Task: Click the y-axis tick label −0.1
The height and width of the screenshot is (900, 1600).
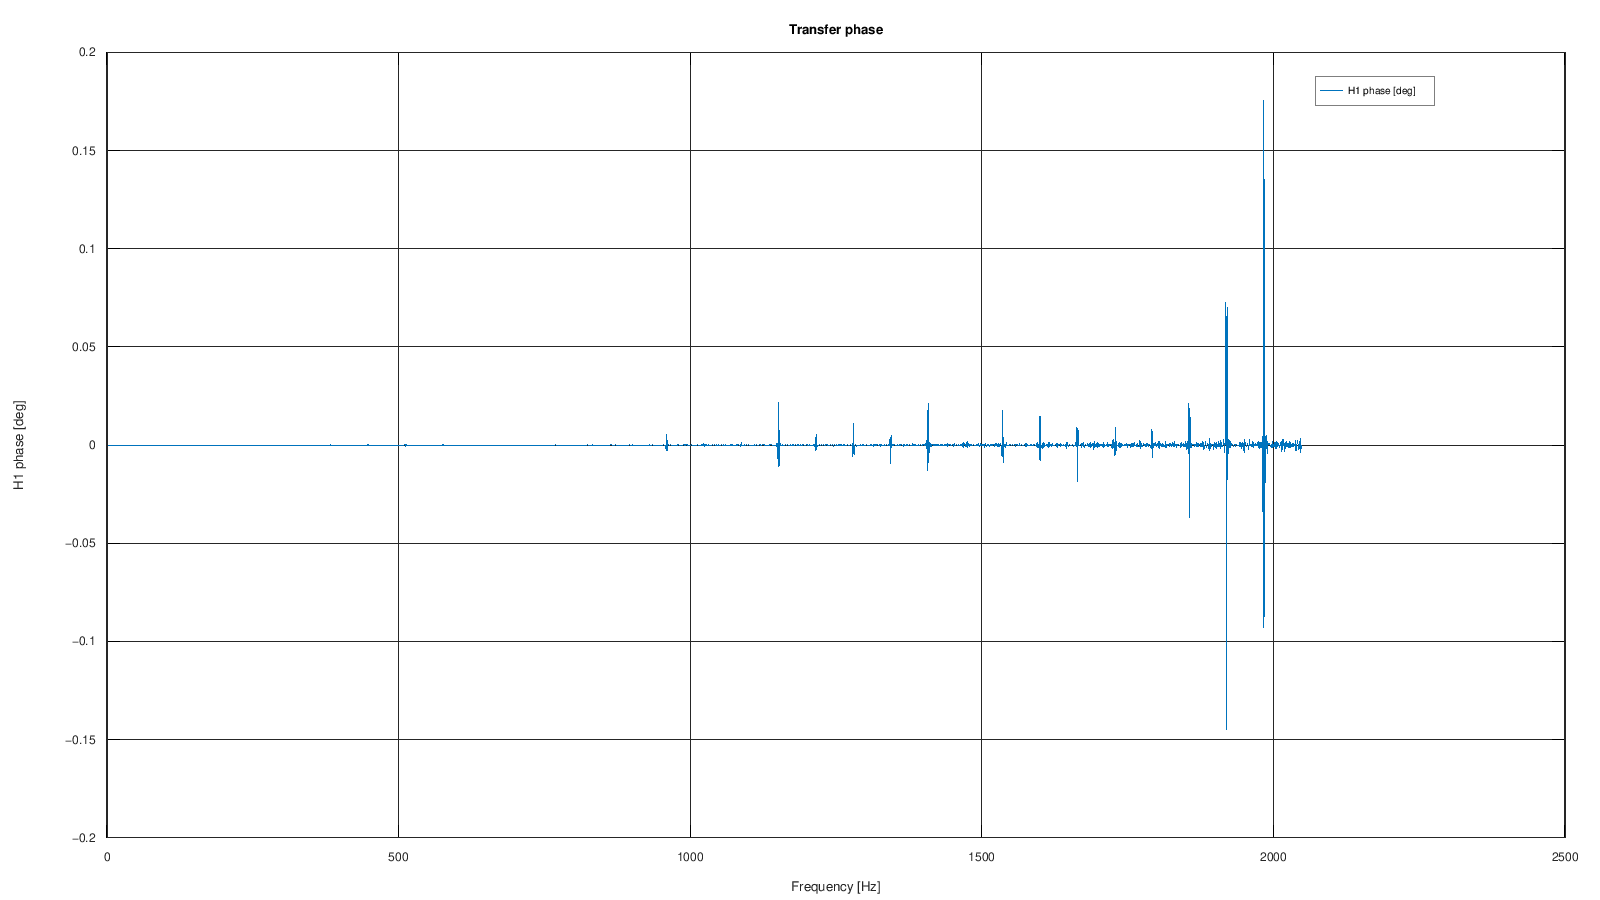Action: [84, 641]
